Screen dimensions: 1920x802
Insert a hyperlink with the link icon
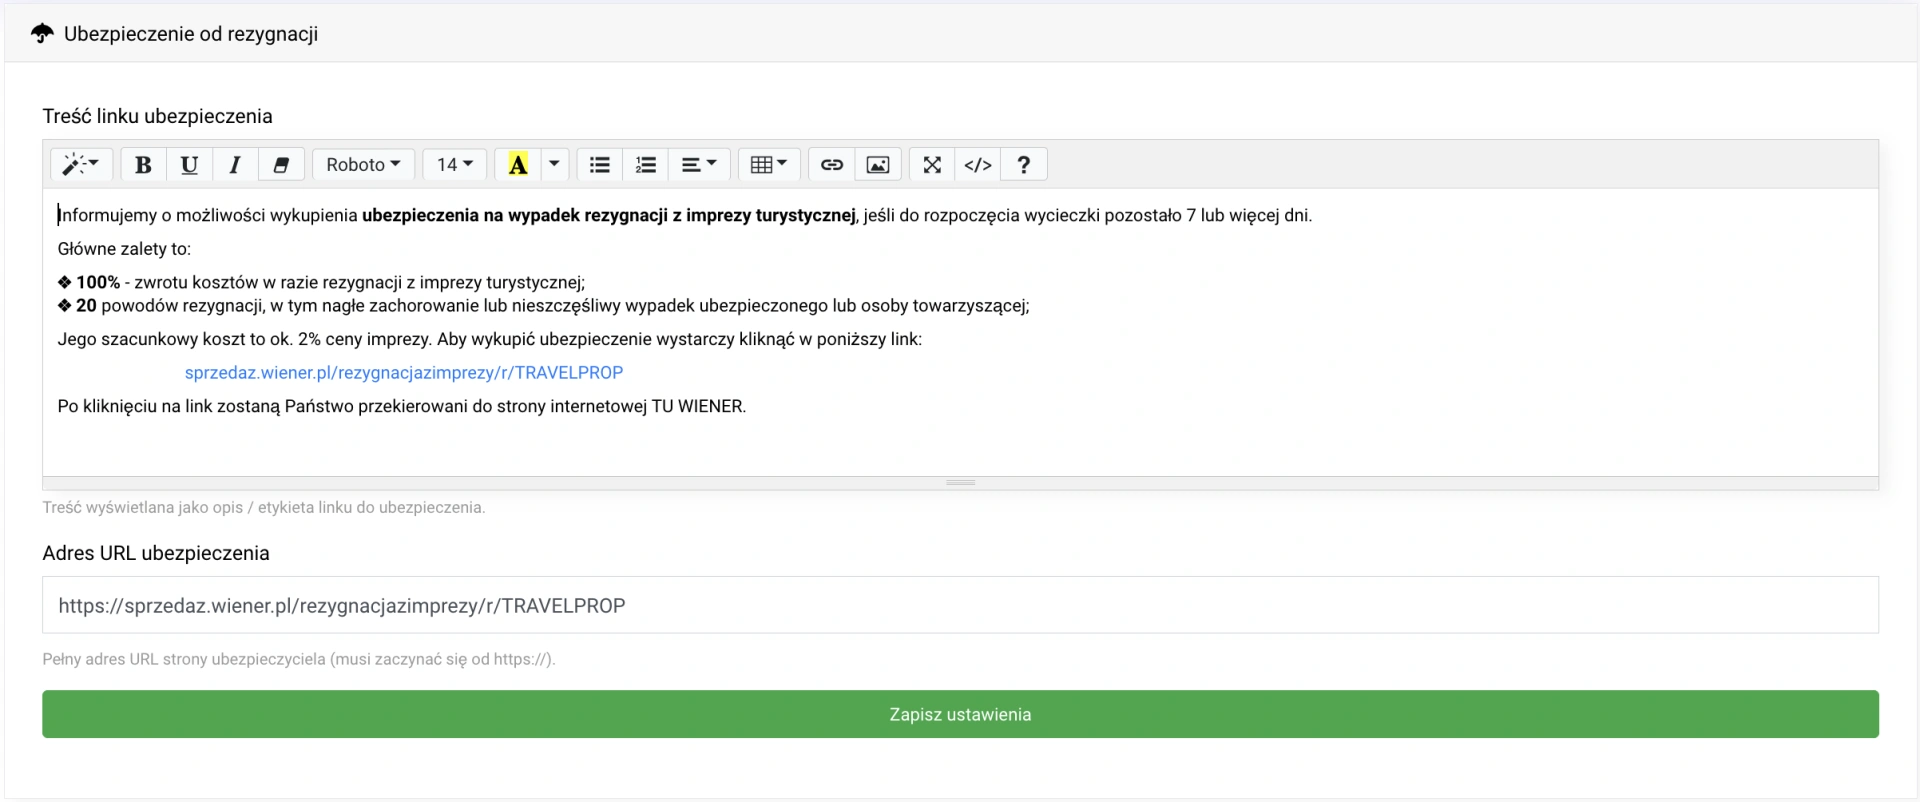[x=832, y=165]
